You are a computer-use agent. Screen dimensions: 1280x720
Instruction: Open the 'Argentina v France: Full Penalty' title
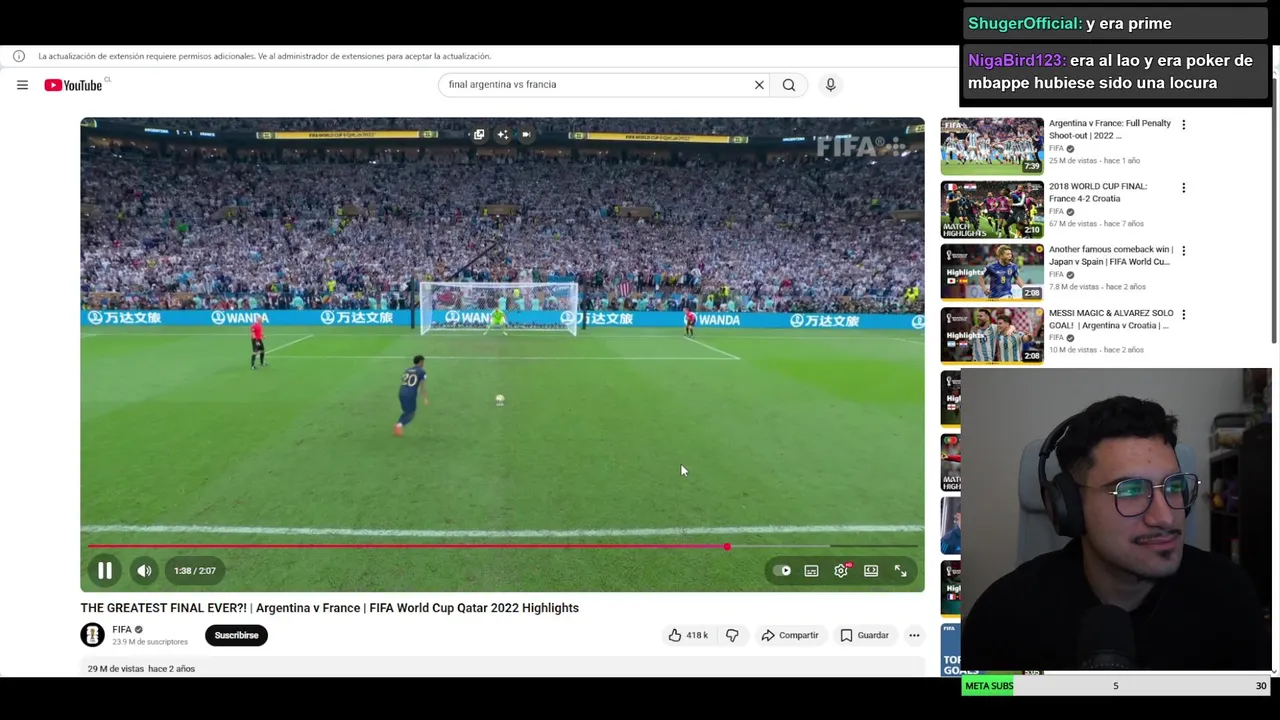(1109, 129)
